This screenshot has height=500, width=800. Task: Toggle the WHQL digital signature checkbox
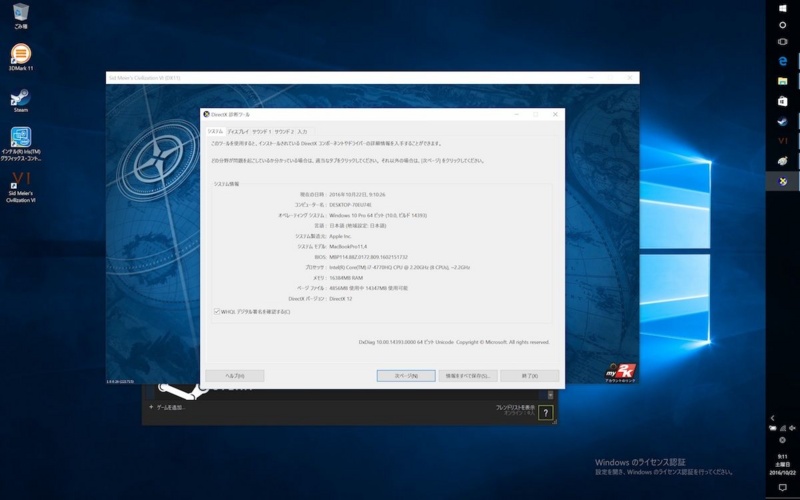[x=217, y=311]
